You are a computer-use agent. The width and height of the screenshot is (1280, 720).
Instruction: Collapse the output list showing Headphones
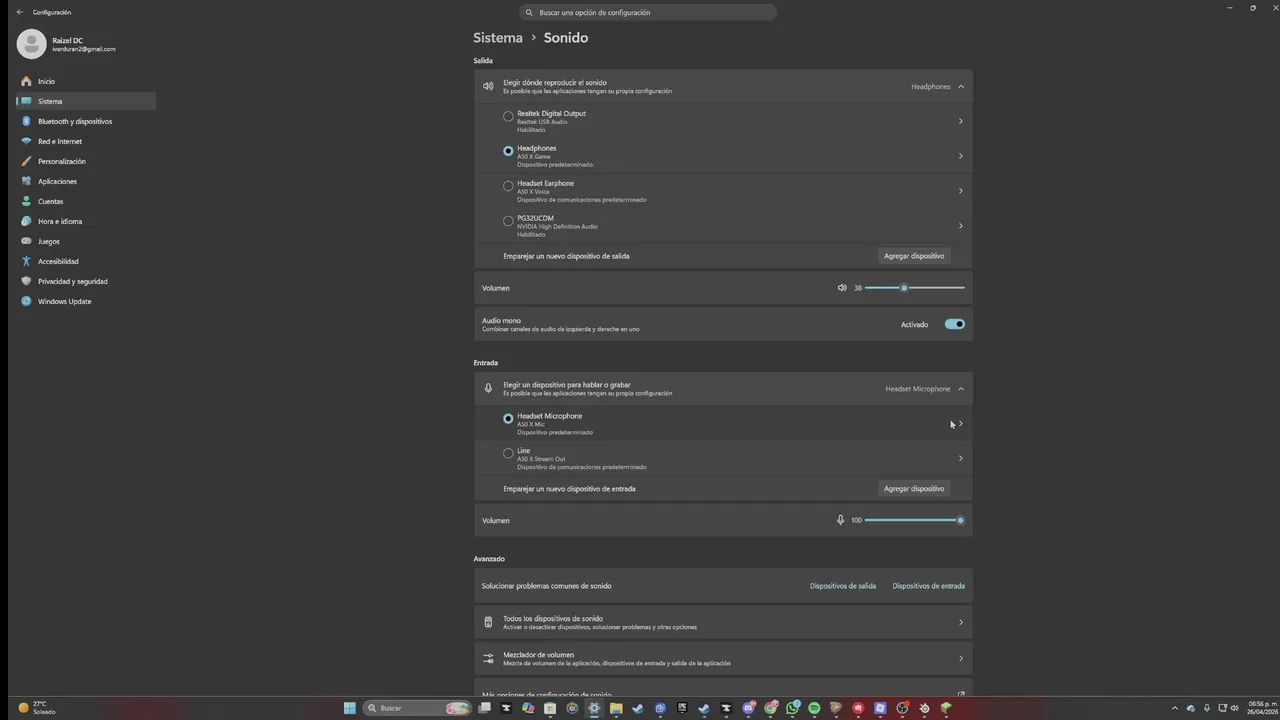tap(961, 87)
